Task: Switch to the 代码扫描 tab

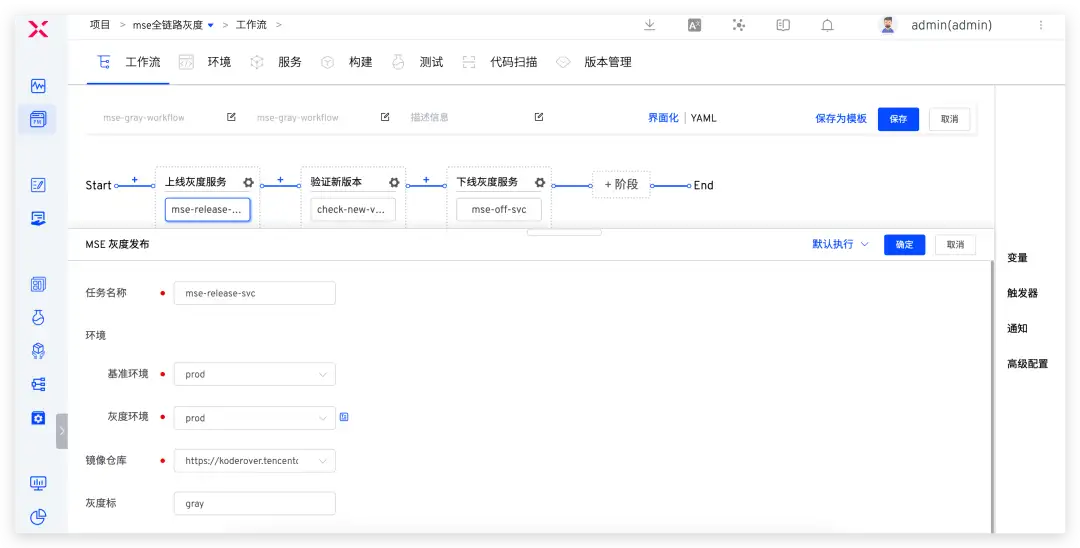Action: [x=500, y=62]
